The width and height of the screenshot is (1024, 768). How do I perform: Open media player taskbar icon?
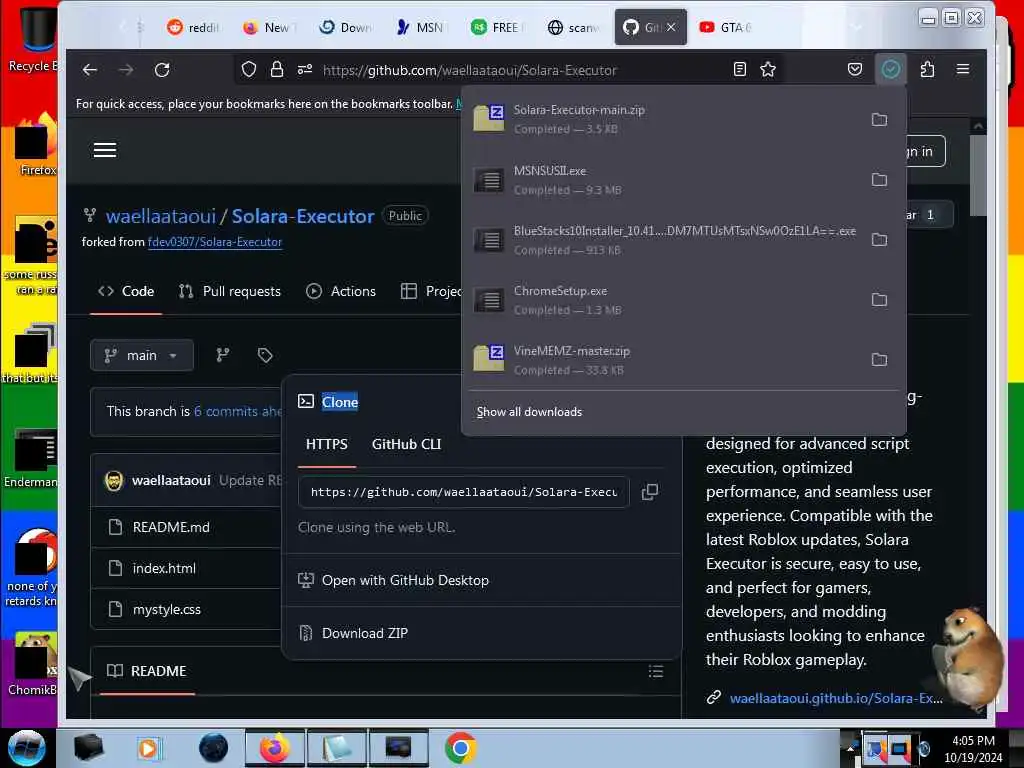149,748
